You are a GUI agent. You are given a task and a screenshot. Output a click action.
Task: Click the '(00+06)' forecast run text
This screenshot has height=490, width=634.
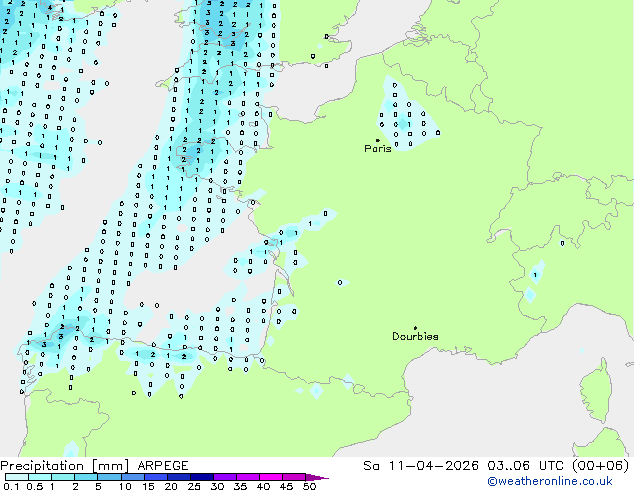coord(600,466)
